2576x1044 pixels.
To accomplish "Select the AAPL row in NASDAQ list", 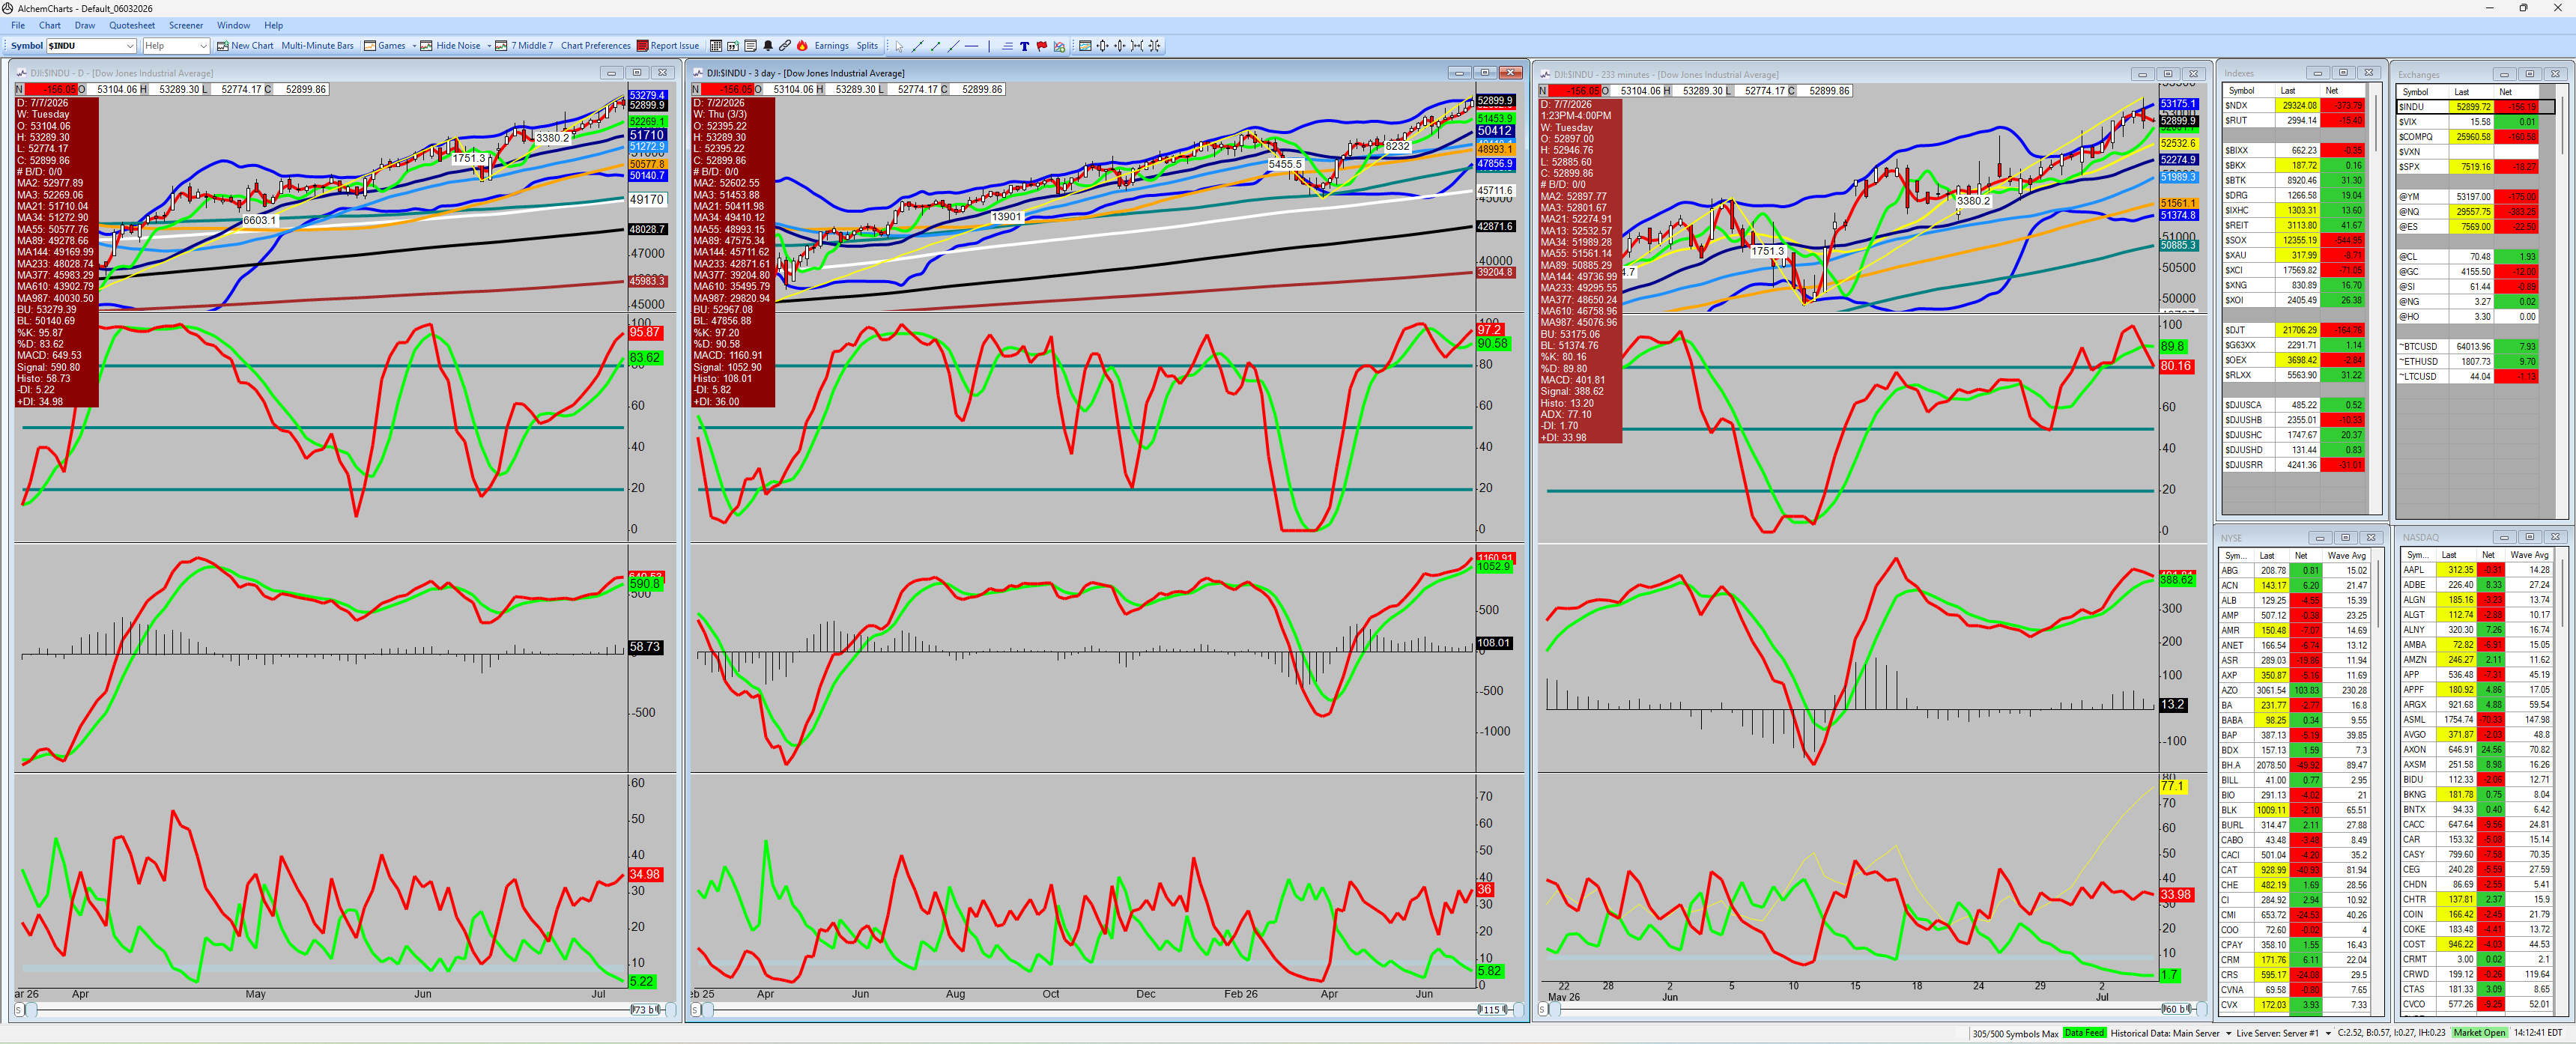I will (2477, 570).
